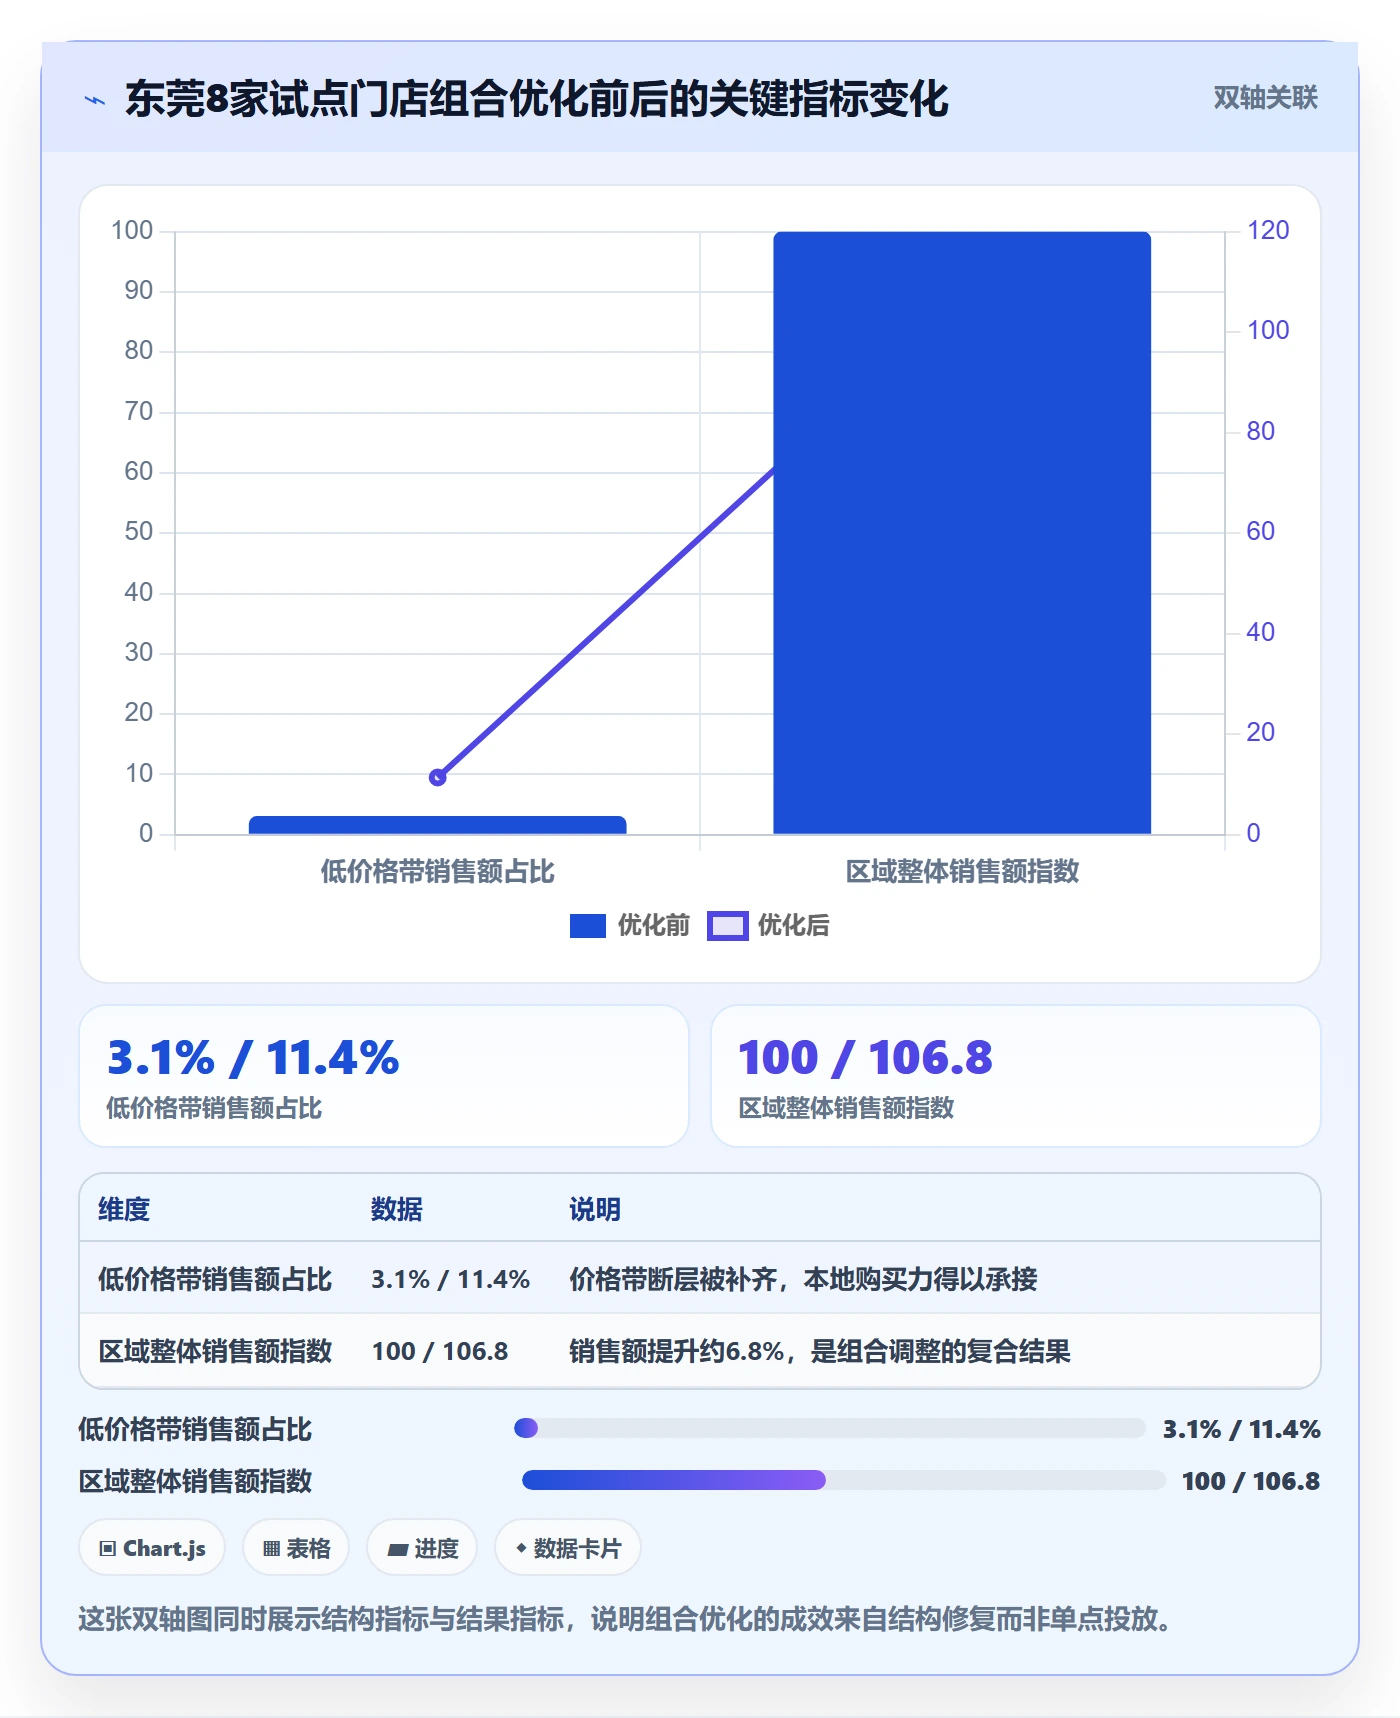1400x1718 pixels.
Task: Click x-axis label 区域整体销售额指数
Action: (962, 871)
